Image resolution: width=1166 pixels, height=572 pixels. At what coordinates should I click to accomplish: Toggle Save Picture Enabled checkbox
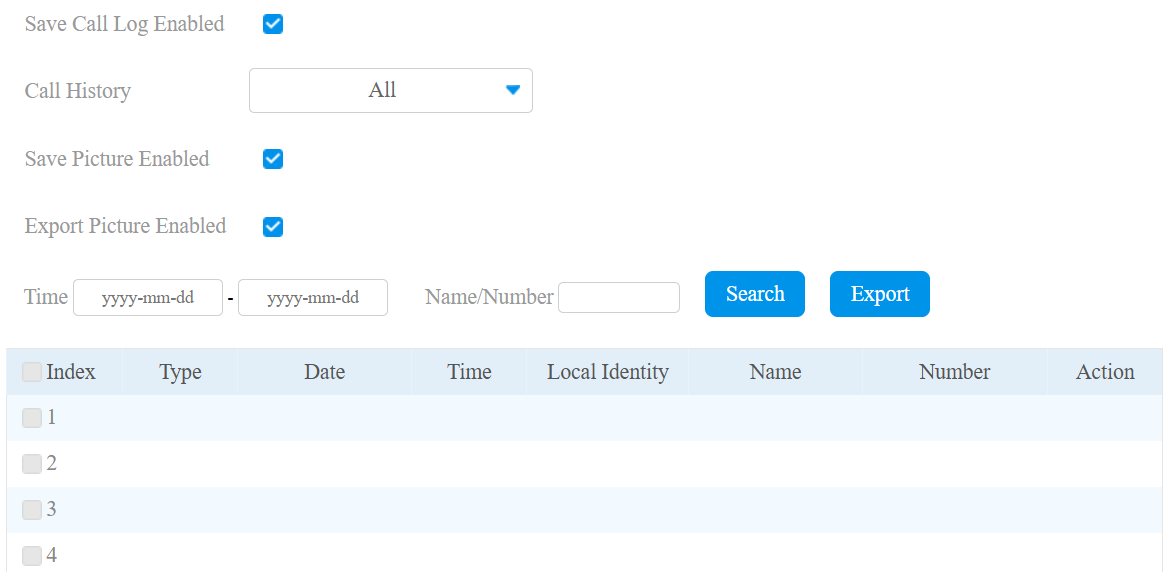(x=273, y=159)
